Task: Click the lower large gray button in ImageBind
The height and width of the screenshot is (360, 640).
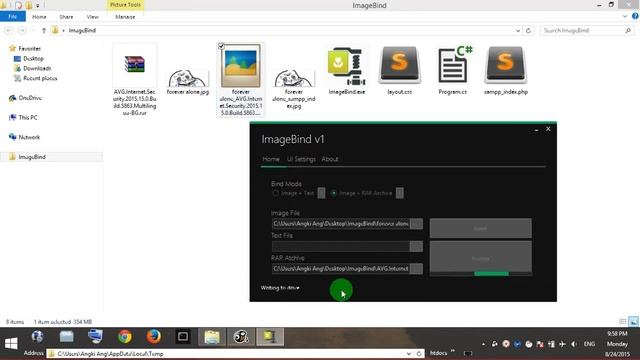Action: (x=480, y=256)
